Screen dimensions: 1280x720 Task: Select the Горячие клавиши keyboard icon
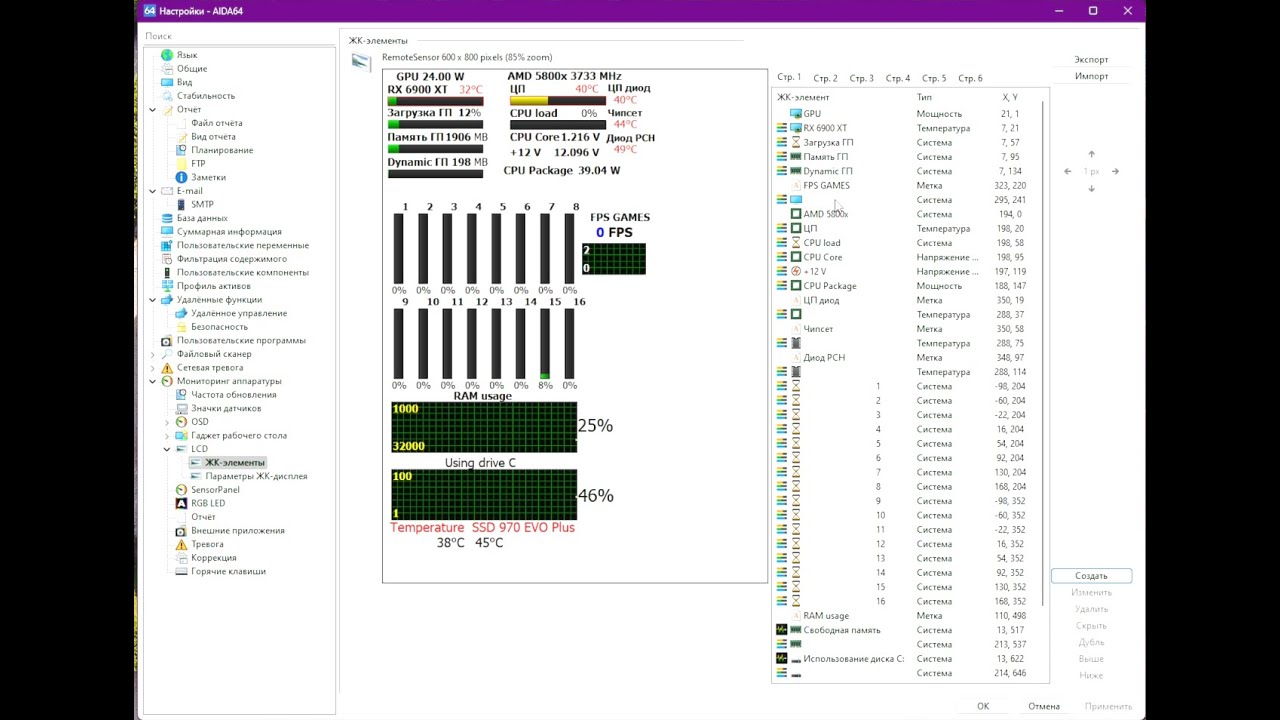click(181, 571)
